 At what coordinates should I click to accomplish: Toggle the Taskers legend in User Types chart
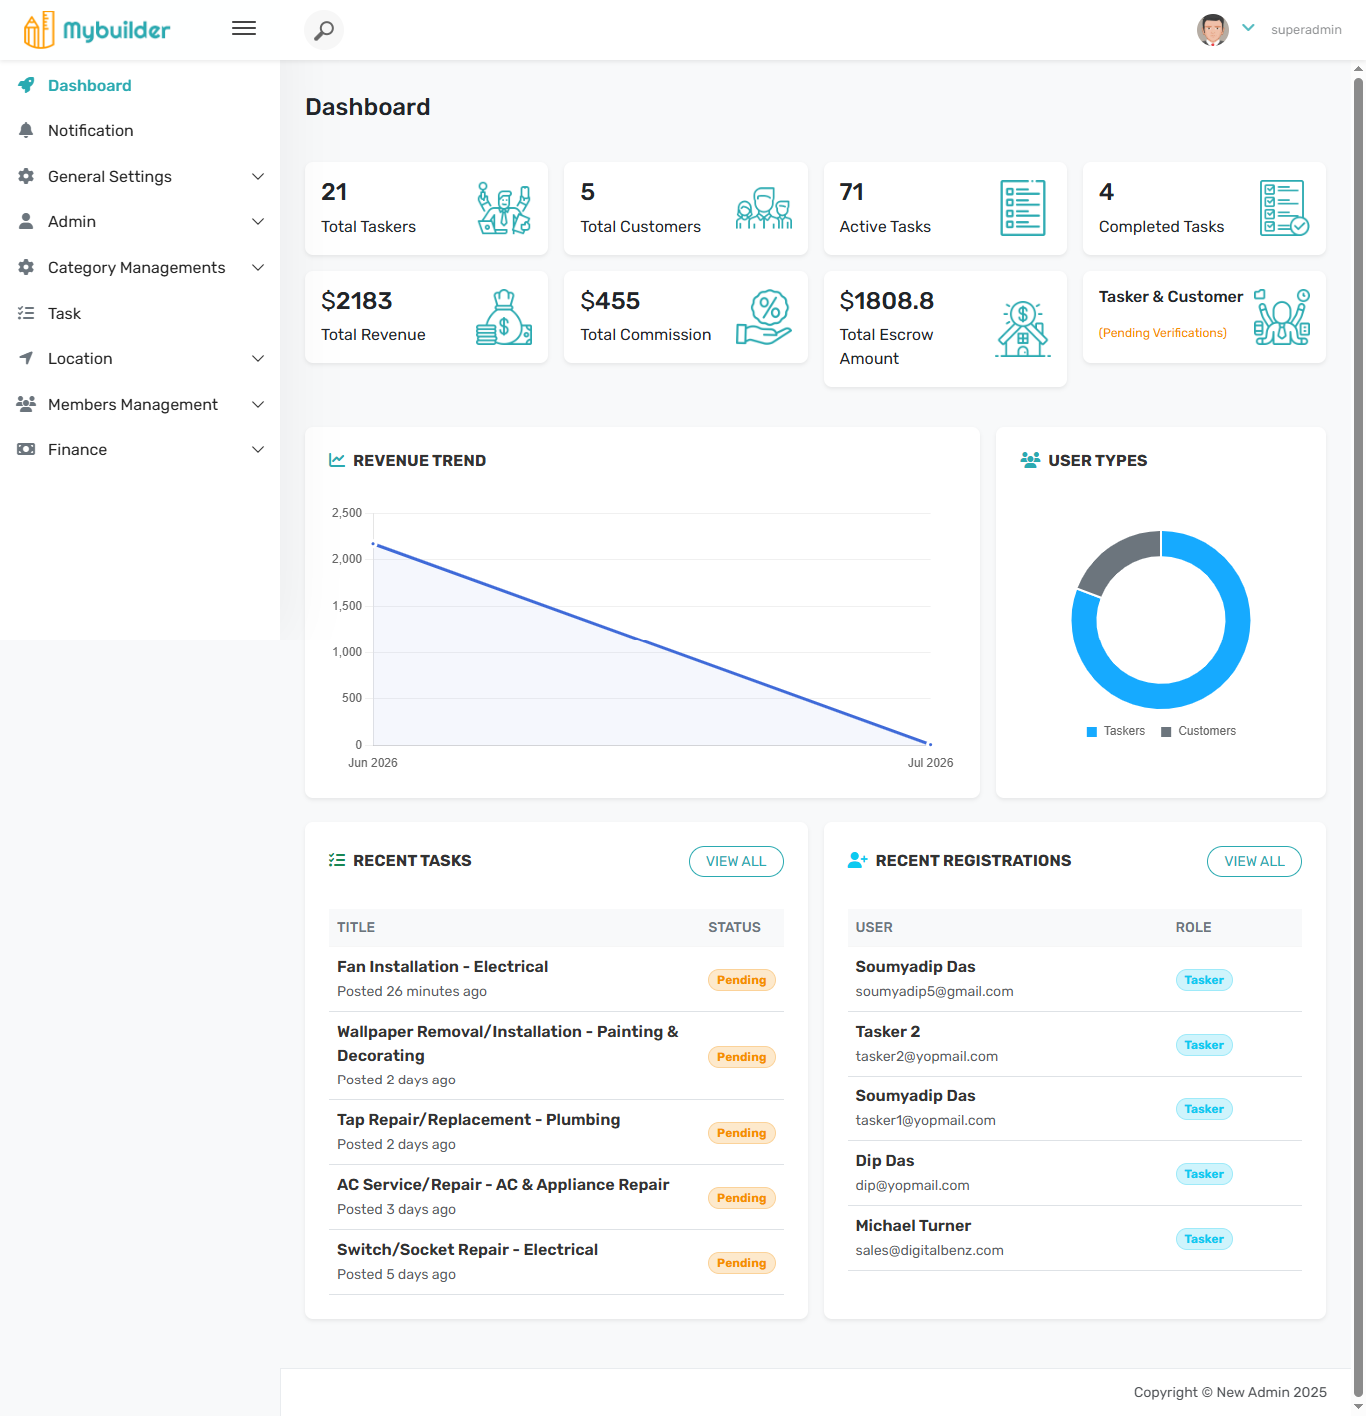coord(1116,731)
